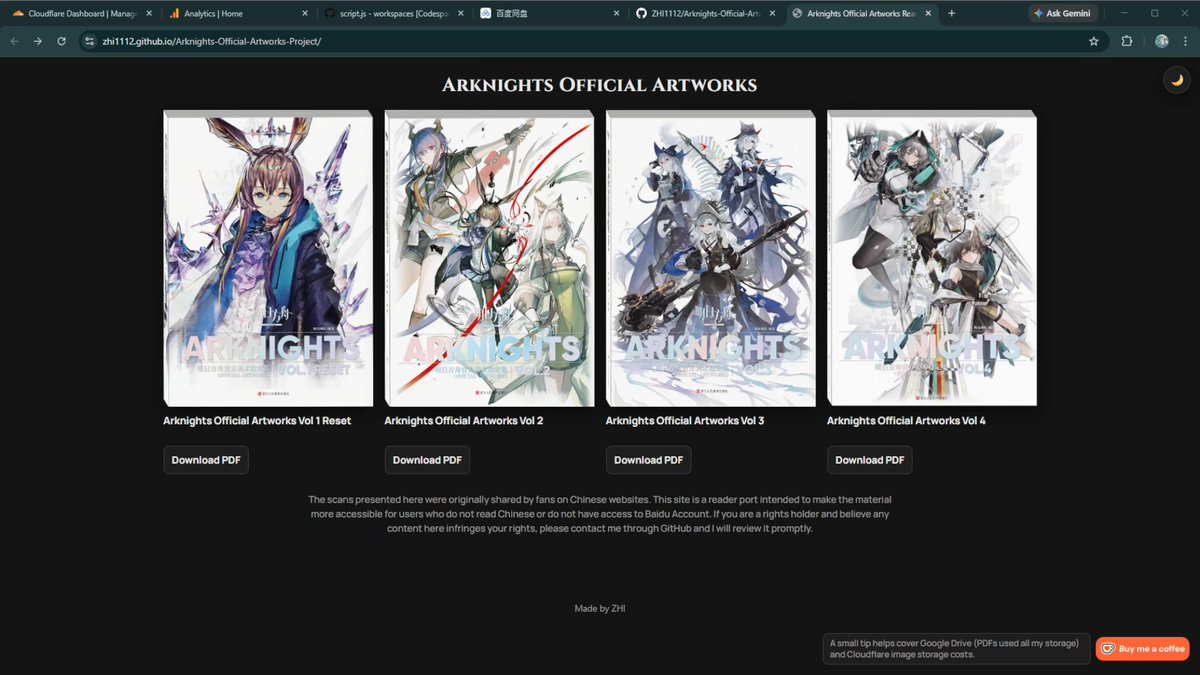The image size is (1200, 675).
Task: Open the Chrome profile avatar
Action: (1161, 41)
